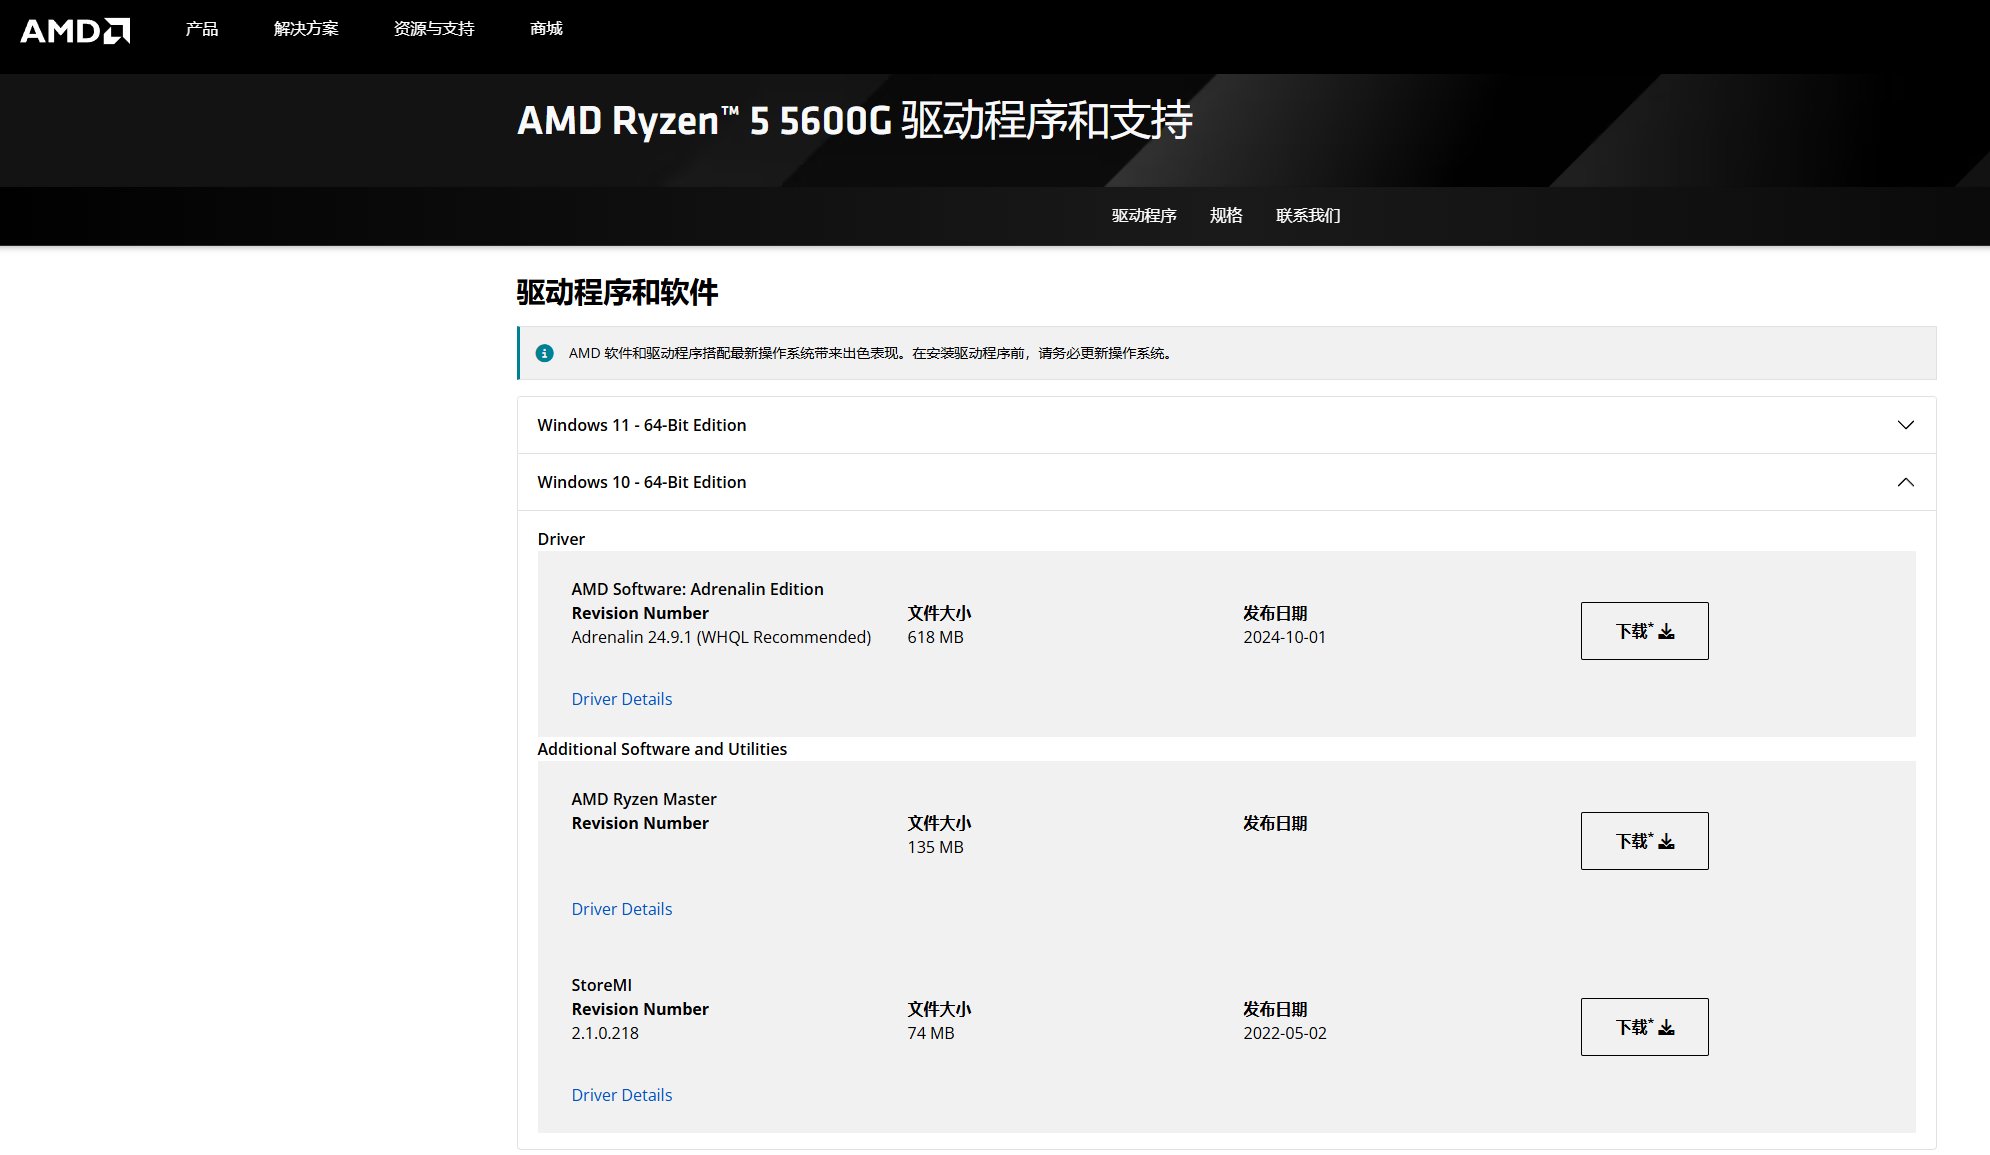Viewport: 1990px width, 1155px height.
Task: Click the page title AMD Ryzen 5 5600G
Action: click(x=854, y=120)
